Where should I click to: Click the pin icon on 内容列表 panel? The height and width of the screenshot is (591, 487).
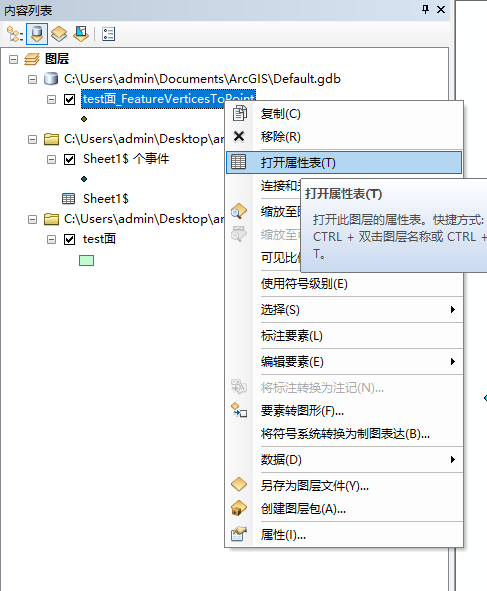coord(425,9)
